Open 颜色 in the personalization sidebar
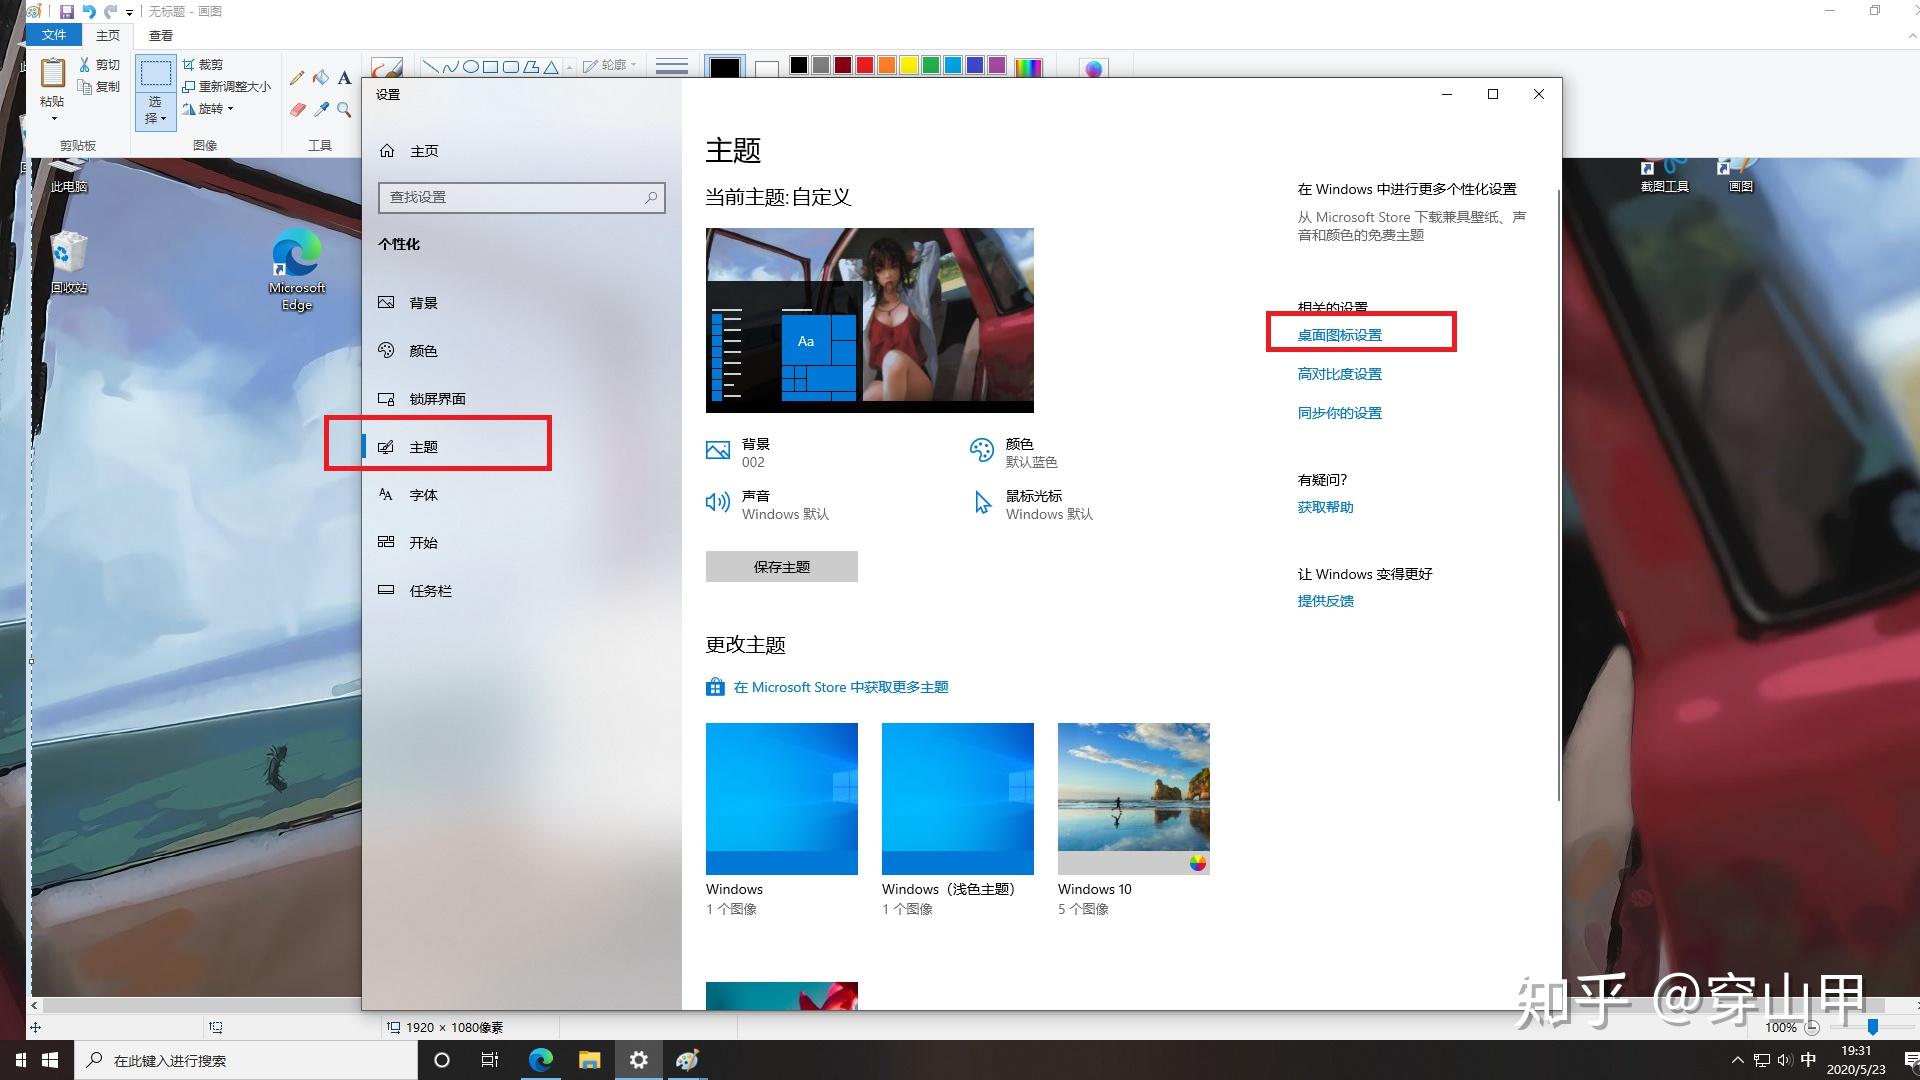The height and width of the screenshot is (1080, 1920). point(522,351)
